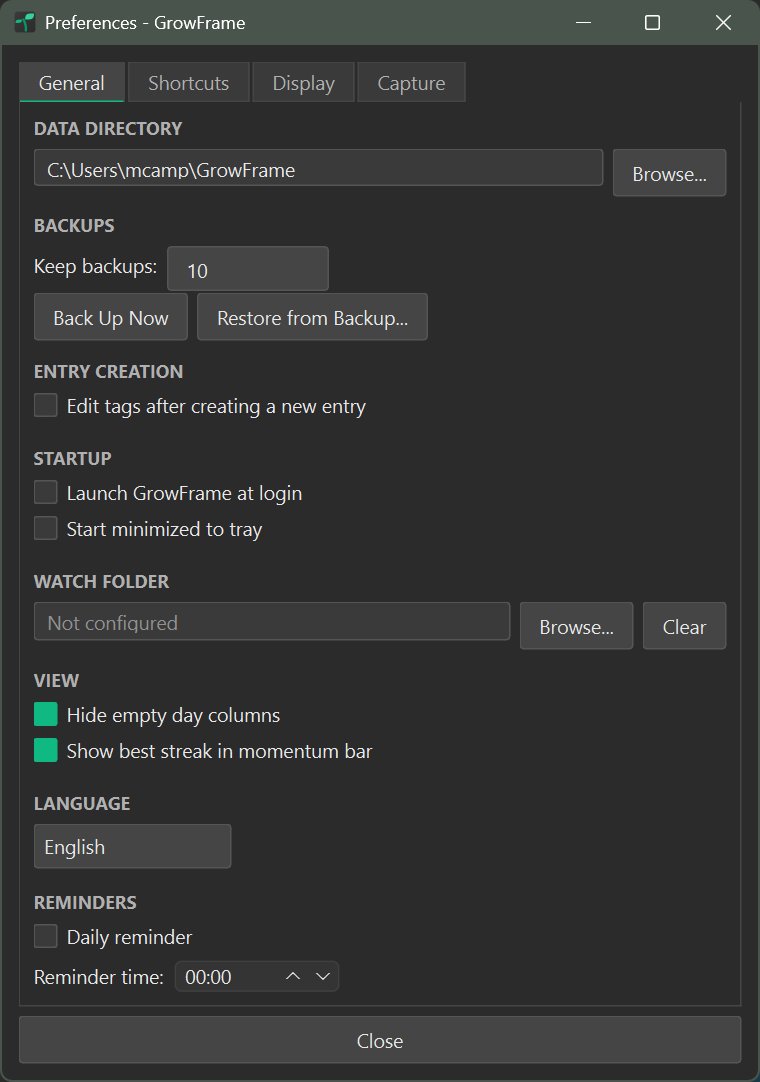The height and width of the screenshot is (1082, 760).
Task: Click Back Up Now
Action: tap(110, 317)
